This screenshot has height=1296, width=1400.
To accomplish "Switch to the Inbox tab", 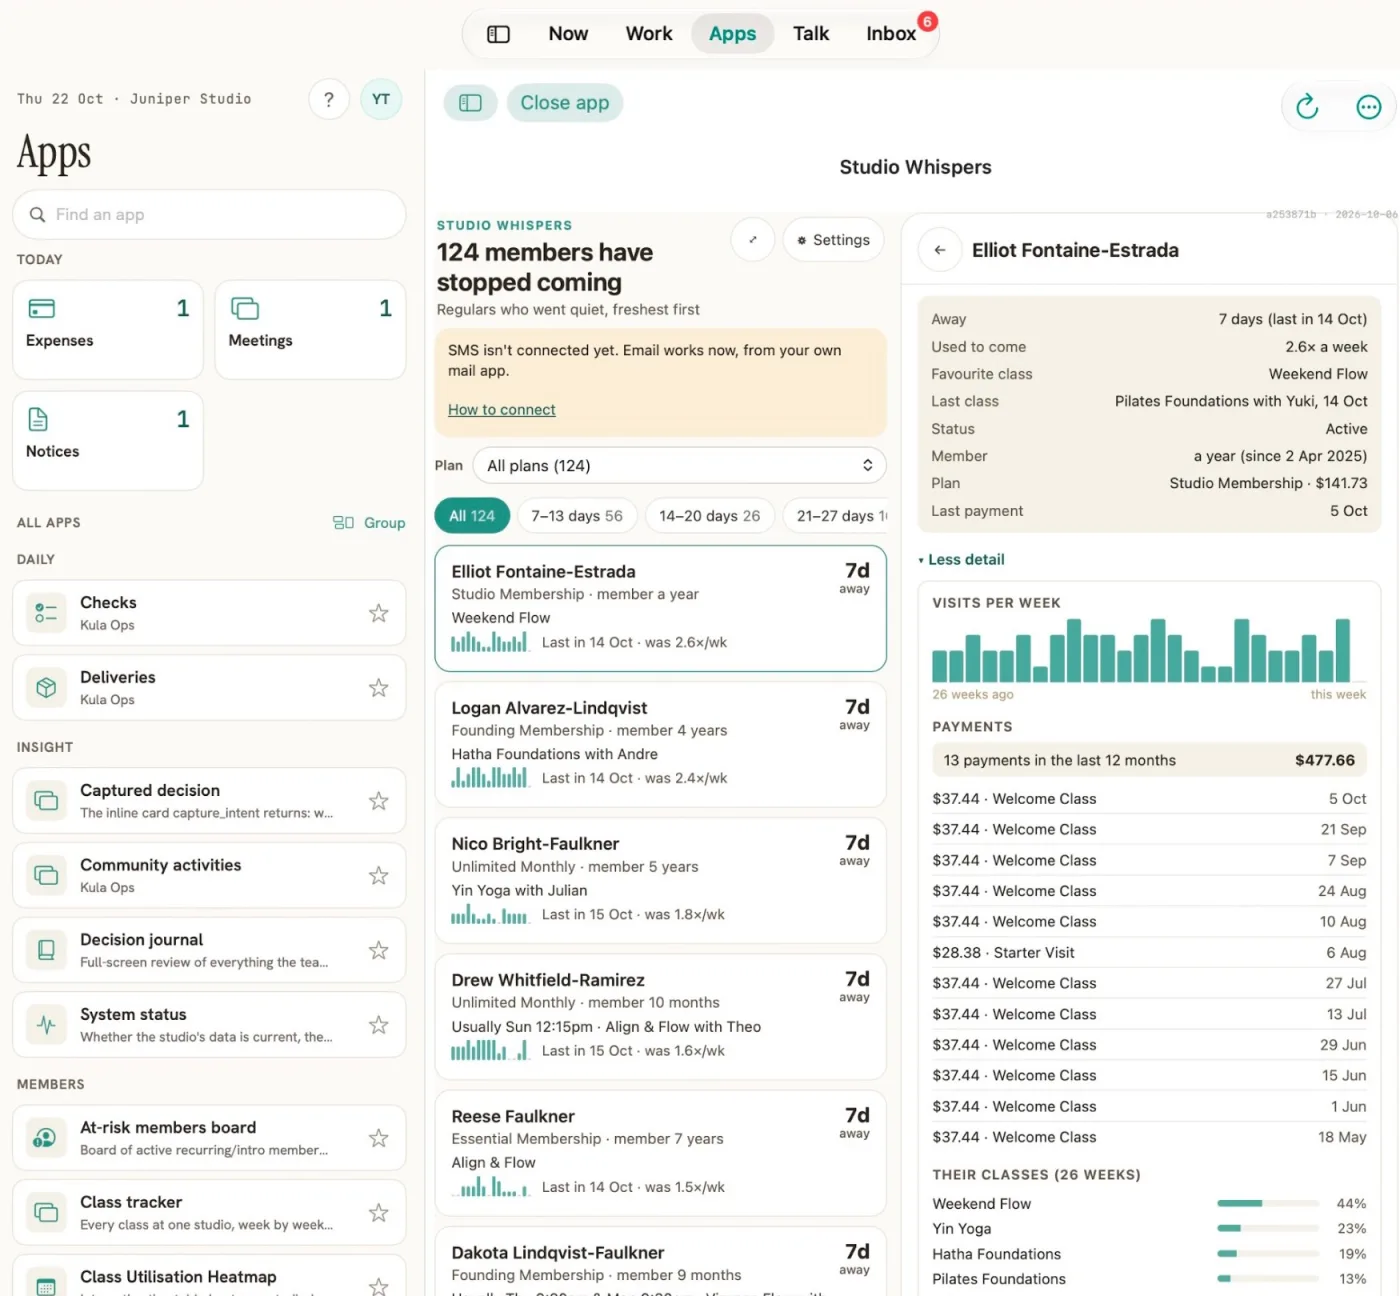I will coord(891,34).
